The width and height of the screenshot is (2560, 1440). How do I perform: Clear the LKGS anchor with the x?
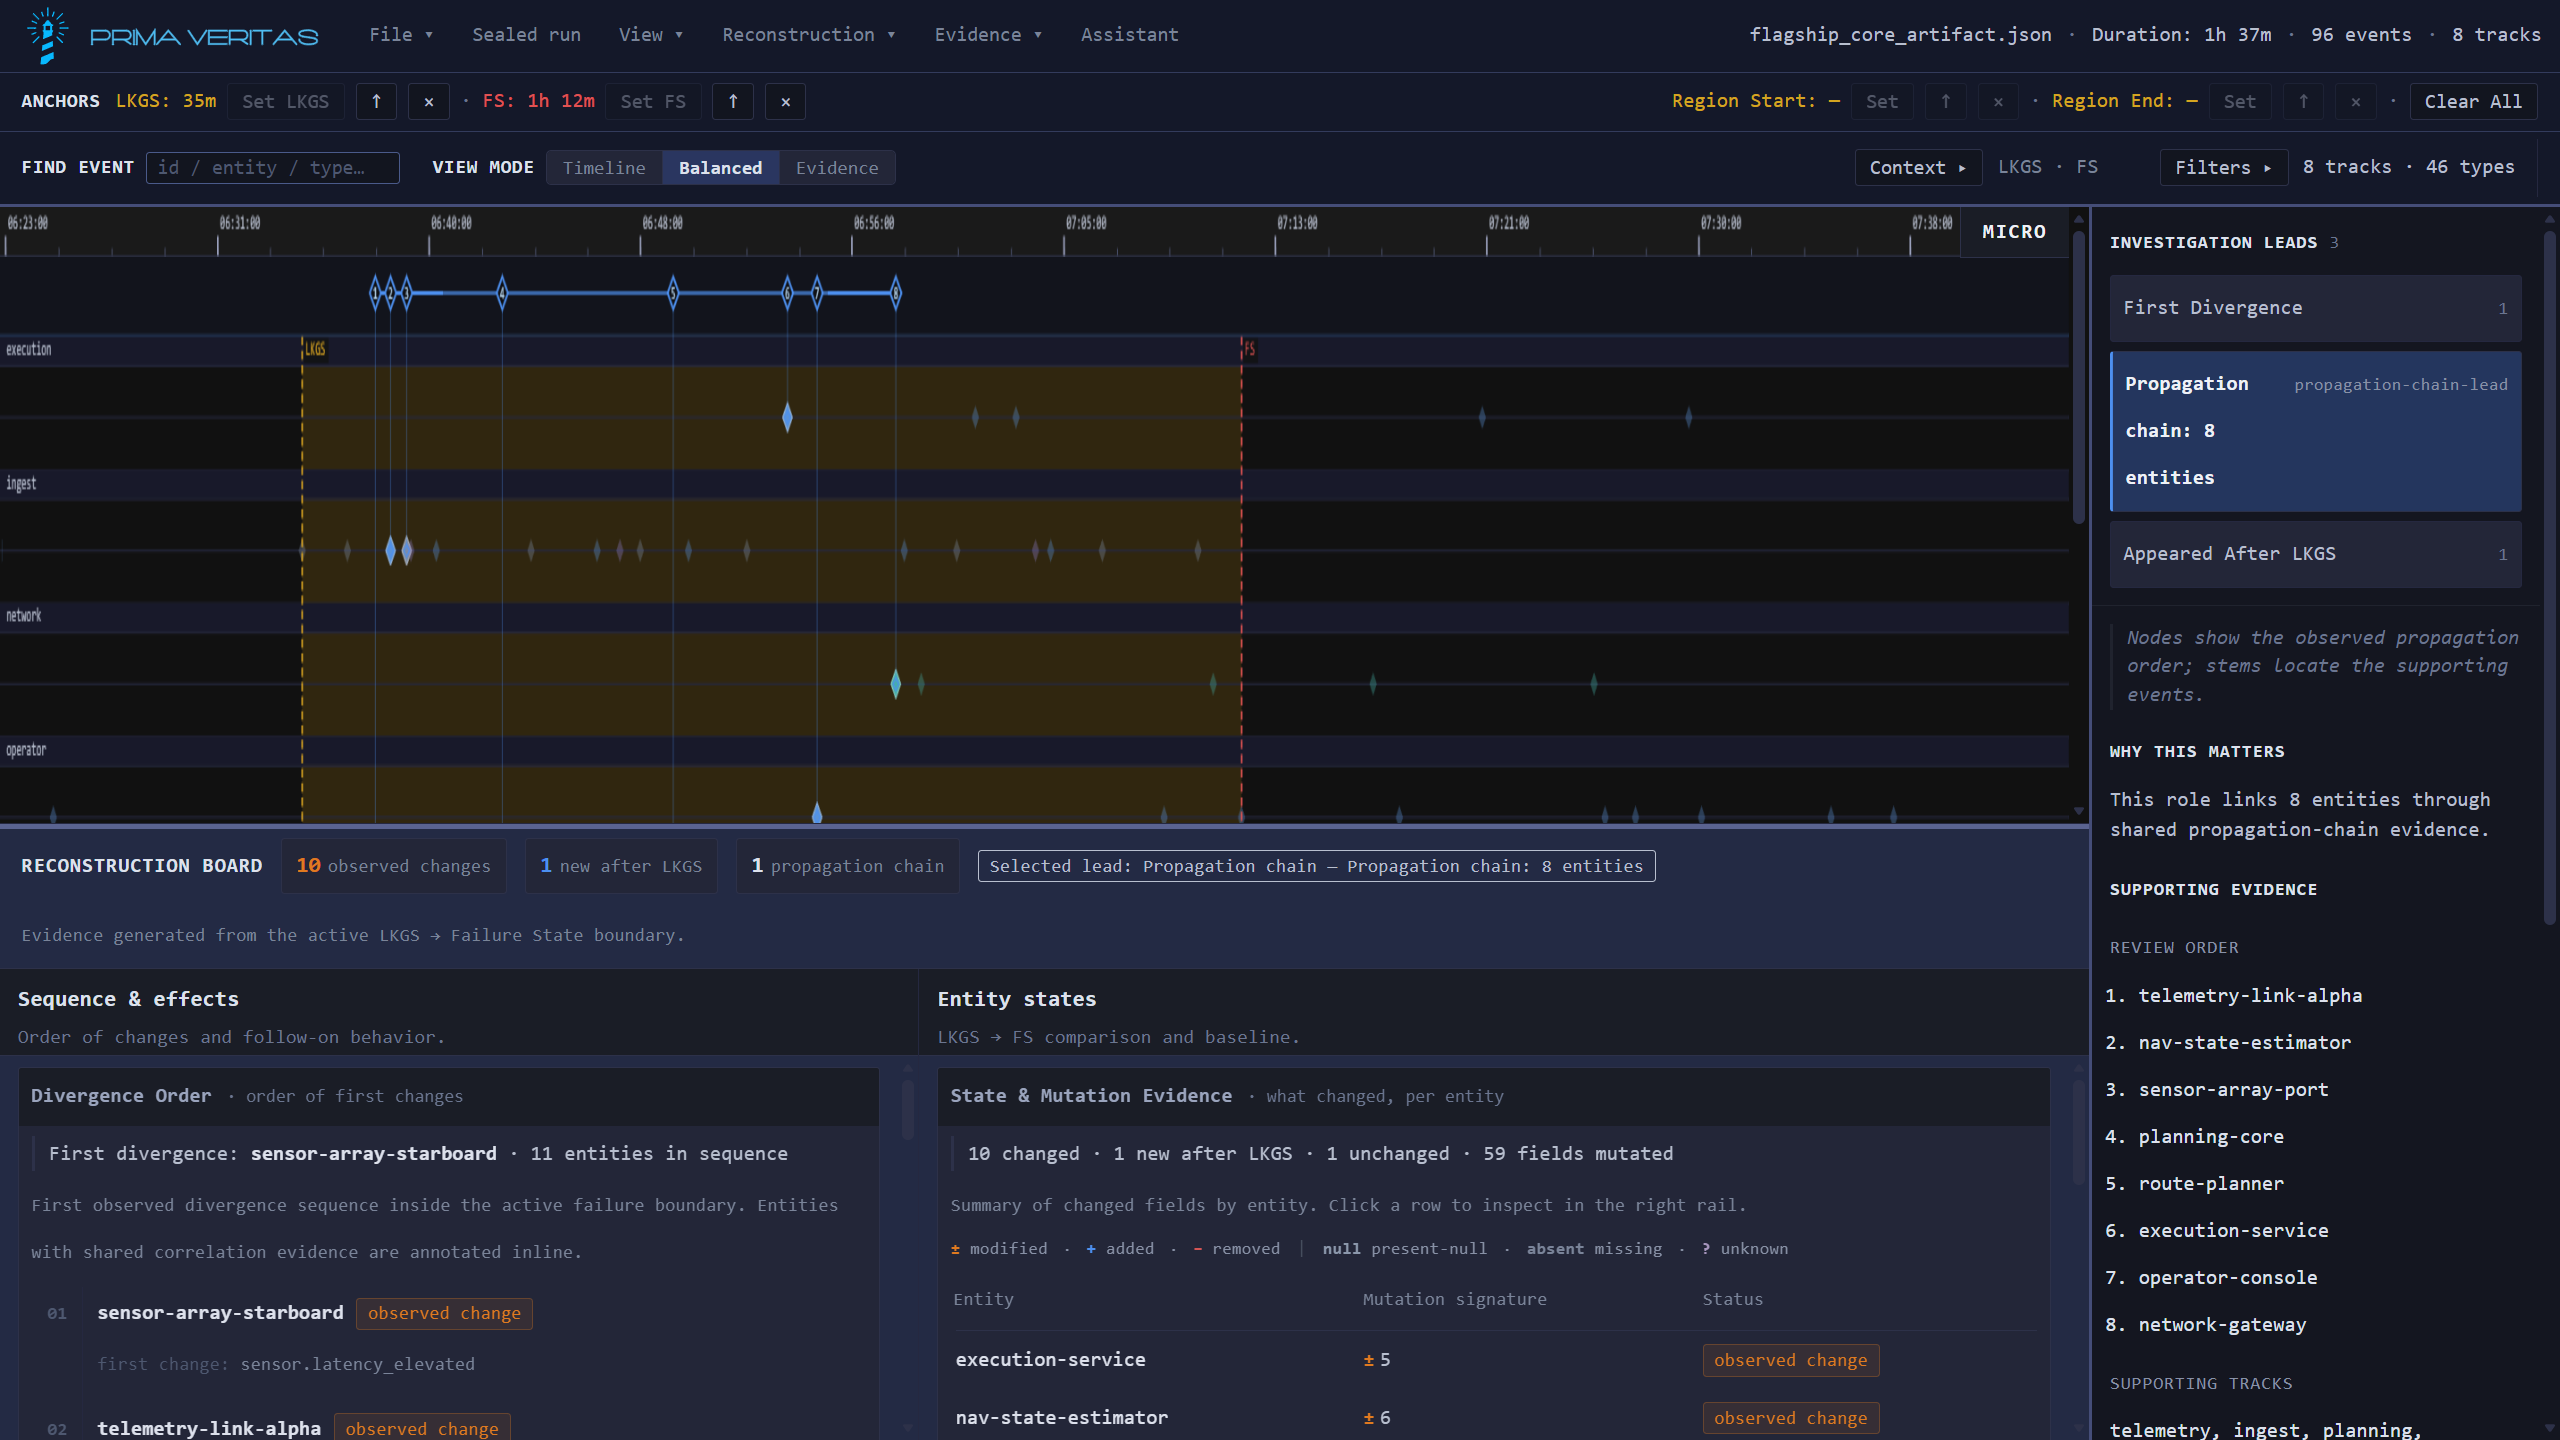[x=429, y=101]
